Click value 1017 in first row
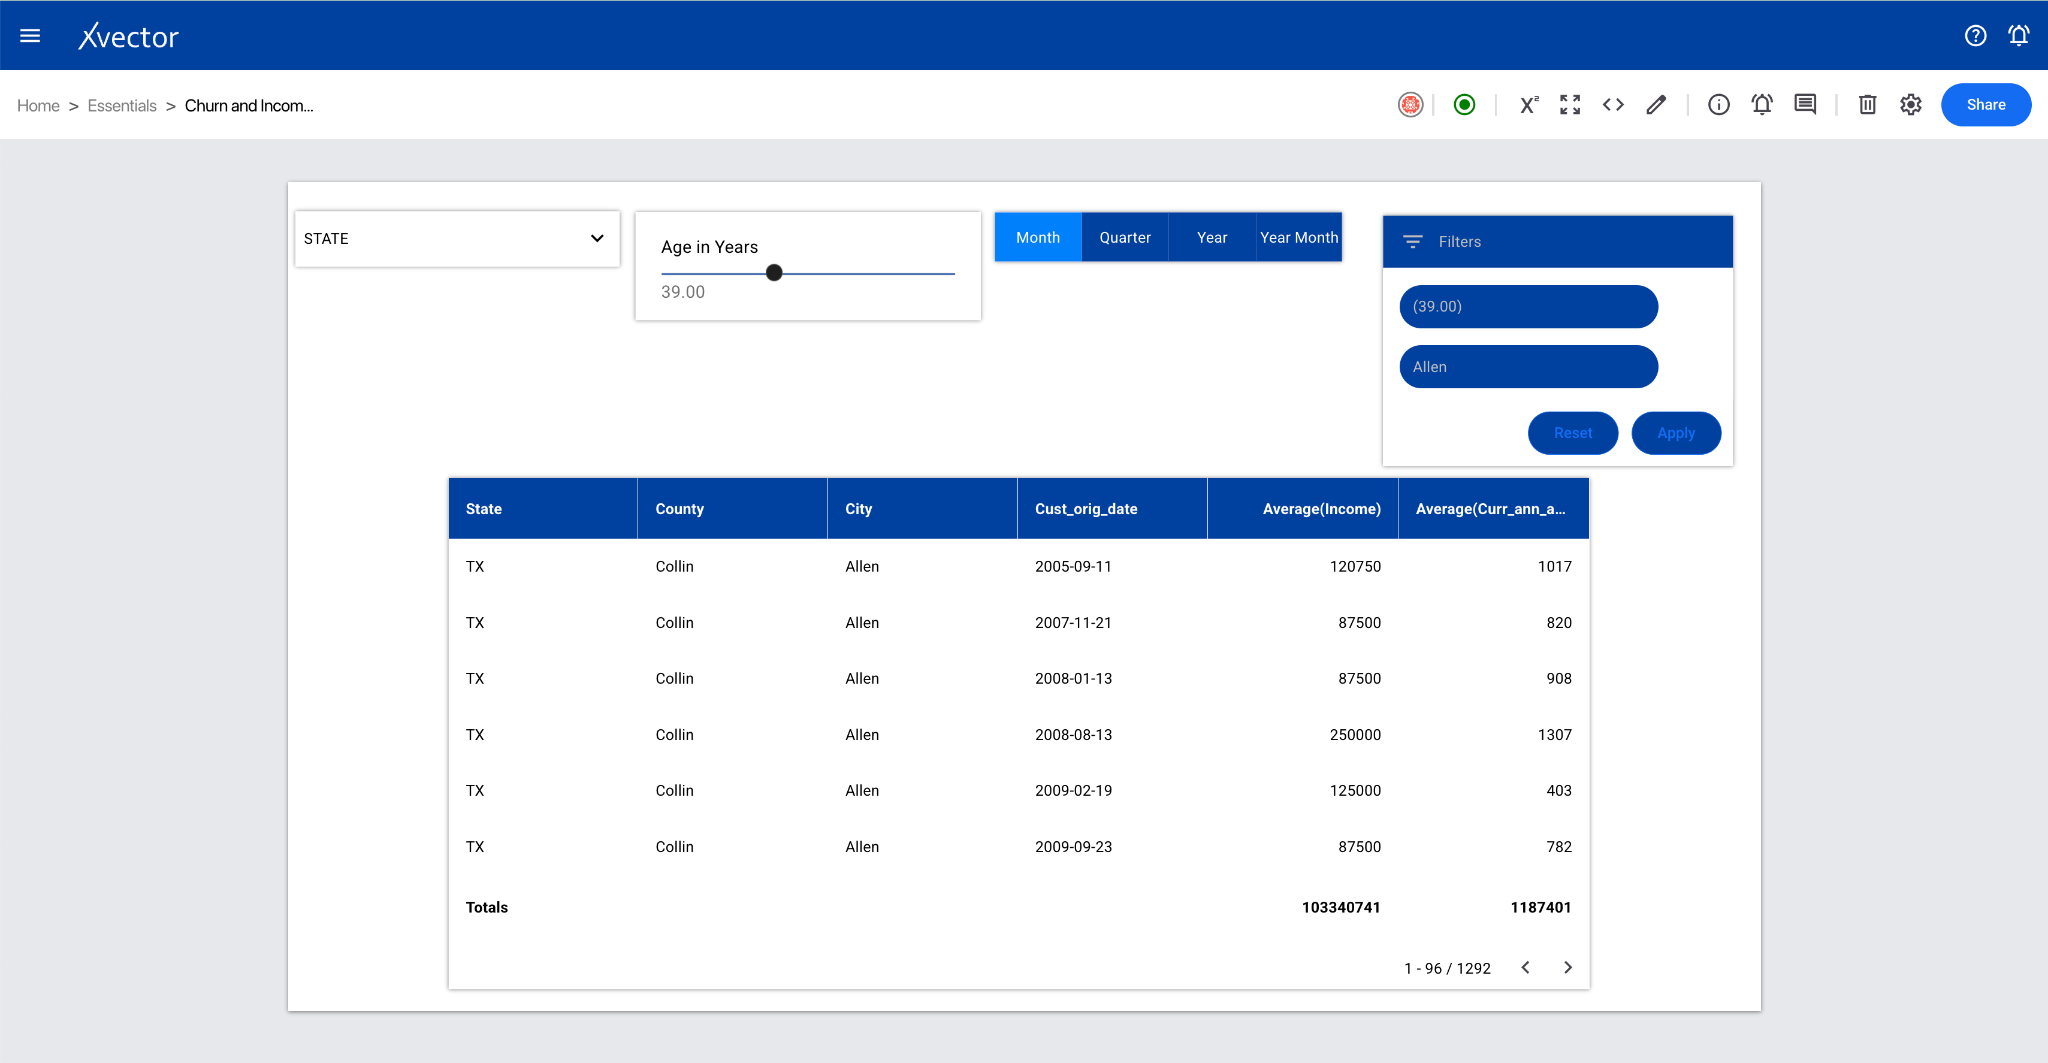The image size is (2048, 1063). pyautogui.click(x=1555, y=567)
